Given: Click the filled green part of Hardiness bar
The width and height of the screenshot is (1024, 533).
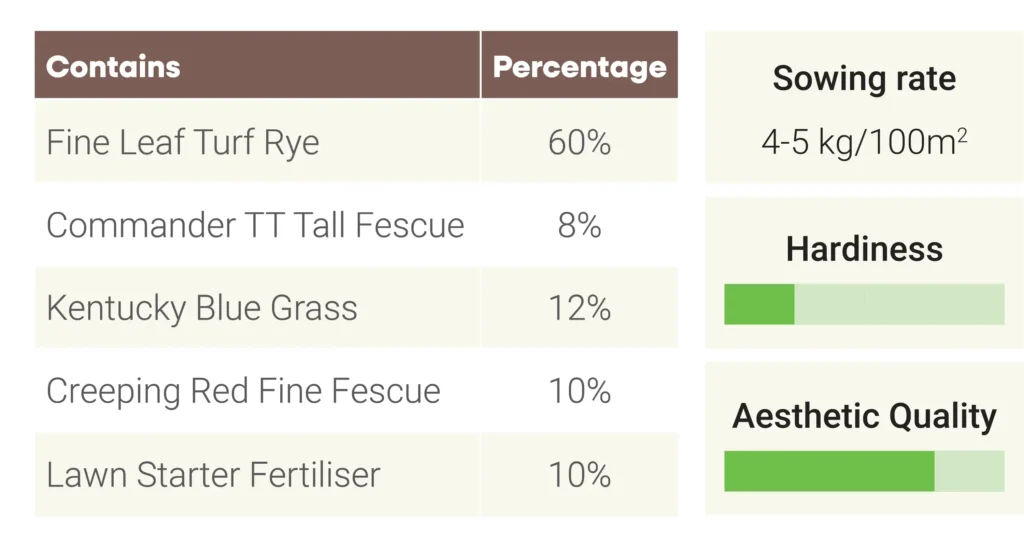Looking at the screenshot, I should [759, 304].
